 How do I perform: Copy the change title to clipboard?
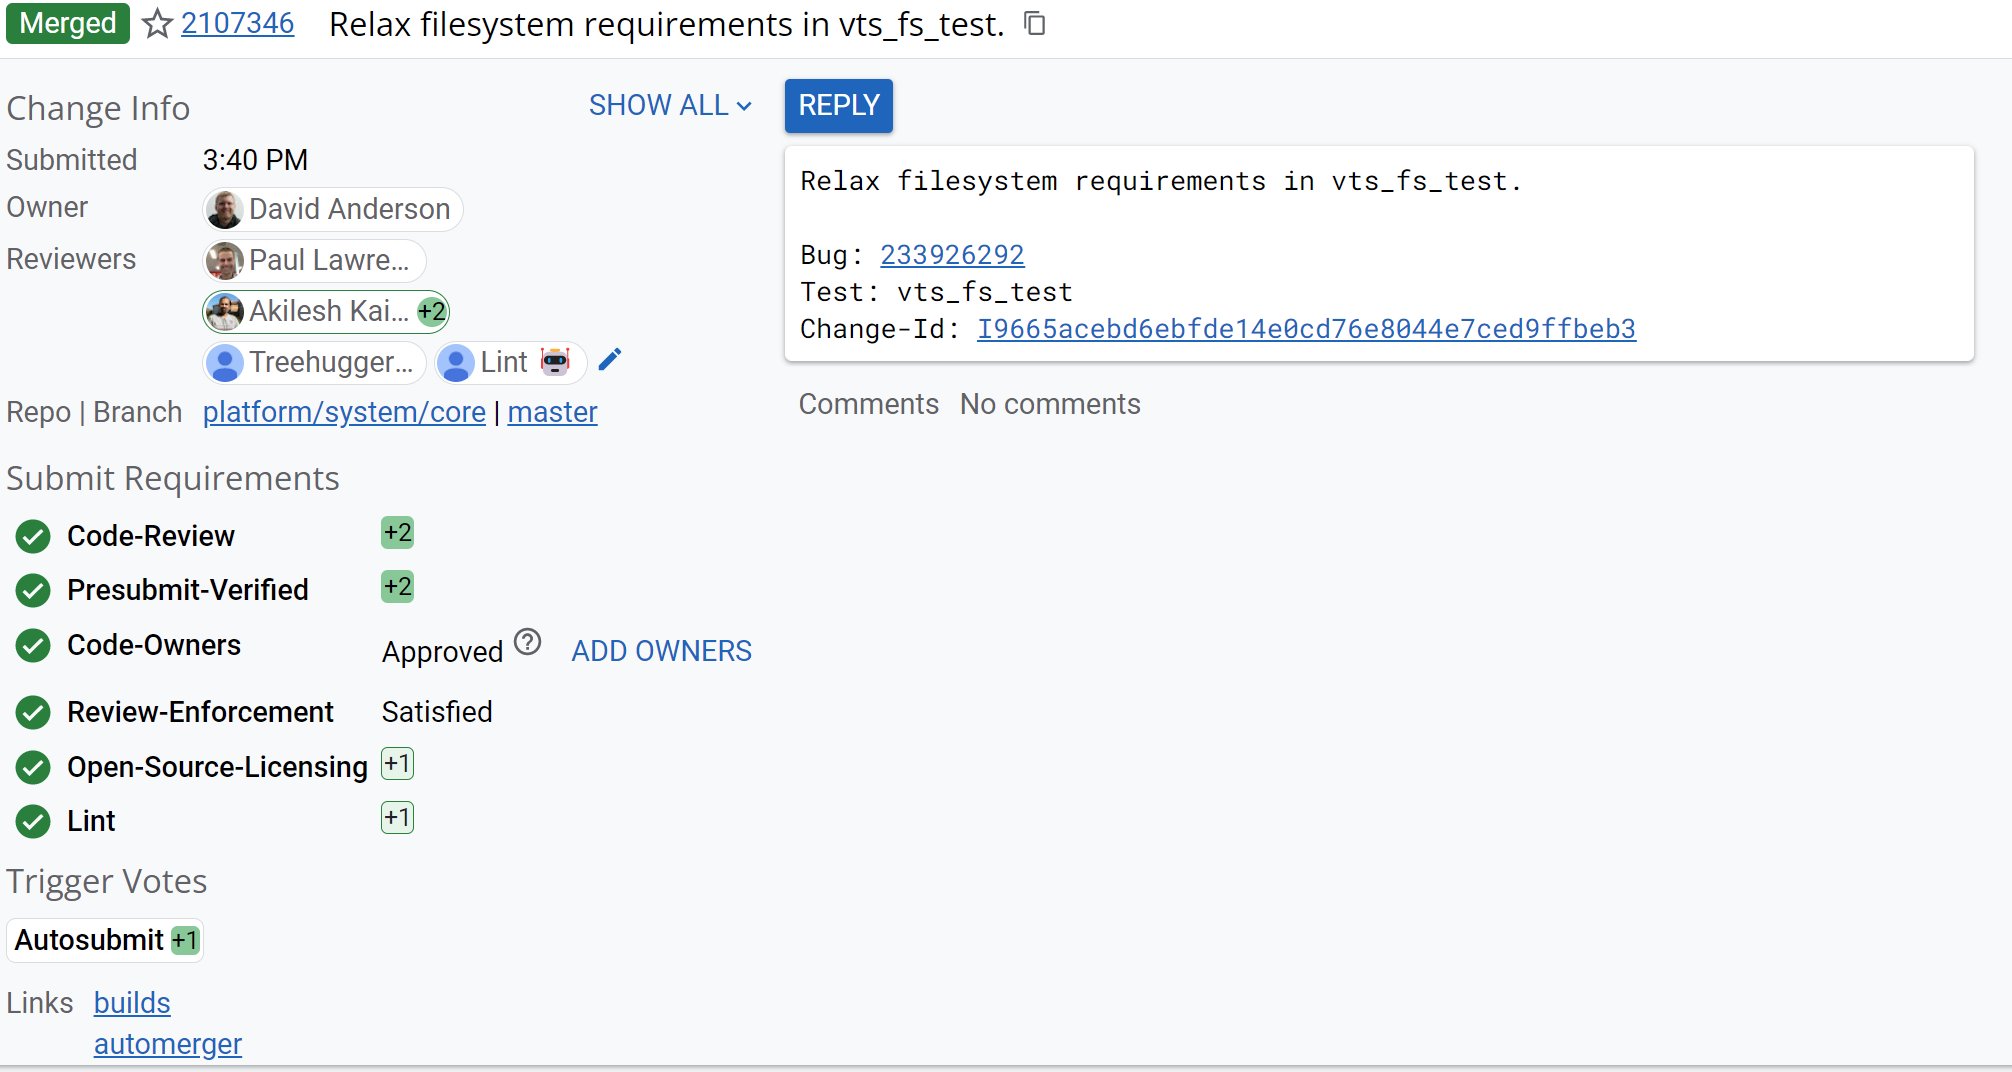pos(1035,24)
